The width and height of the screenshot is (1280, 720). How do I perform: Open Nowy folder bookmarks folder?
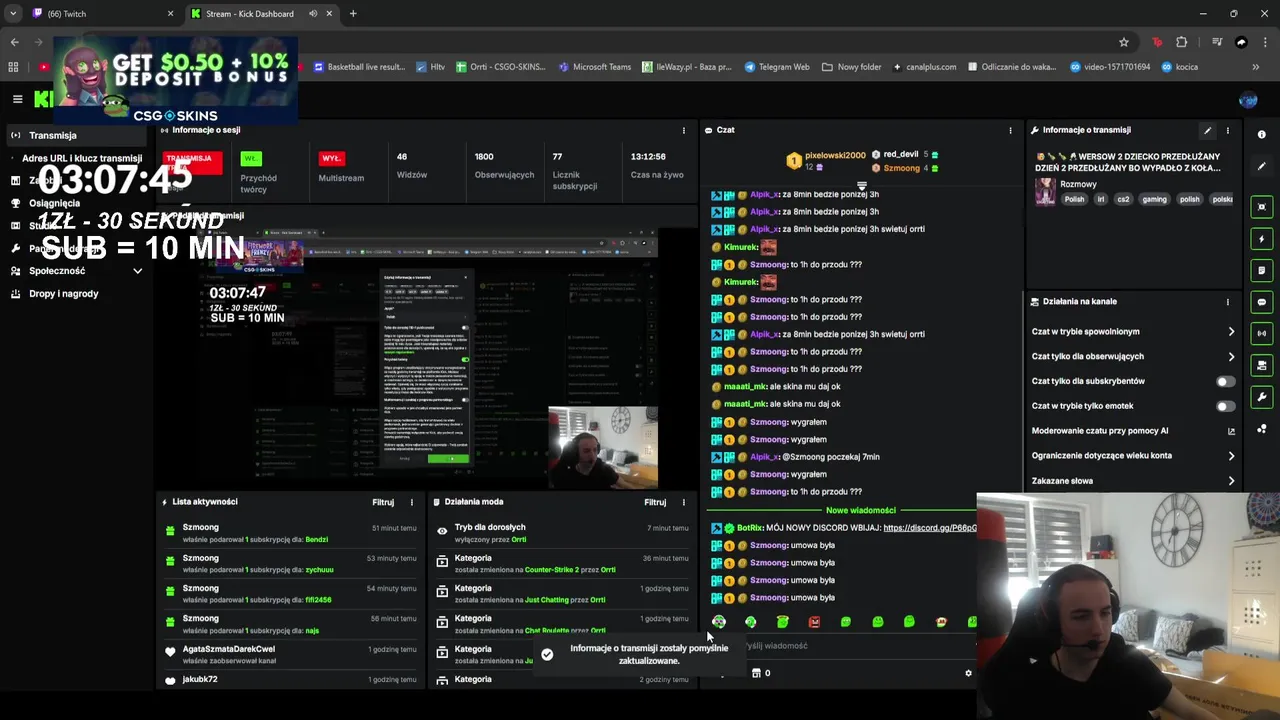pos(852,67)
